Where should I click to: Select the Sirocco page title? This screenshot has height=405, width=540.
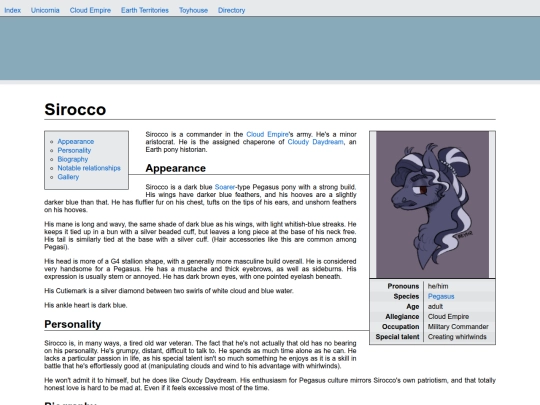(75, 110)
